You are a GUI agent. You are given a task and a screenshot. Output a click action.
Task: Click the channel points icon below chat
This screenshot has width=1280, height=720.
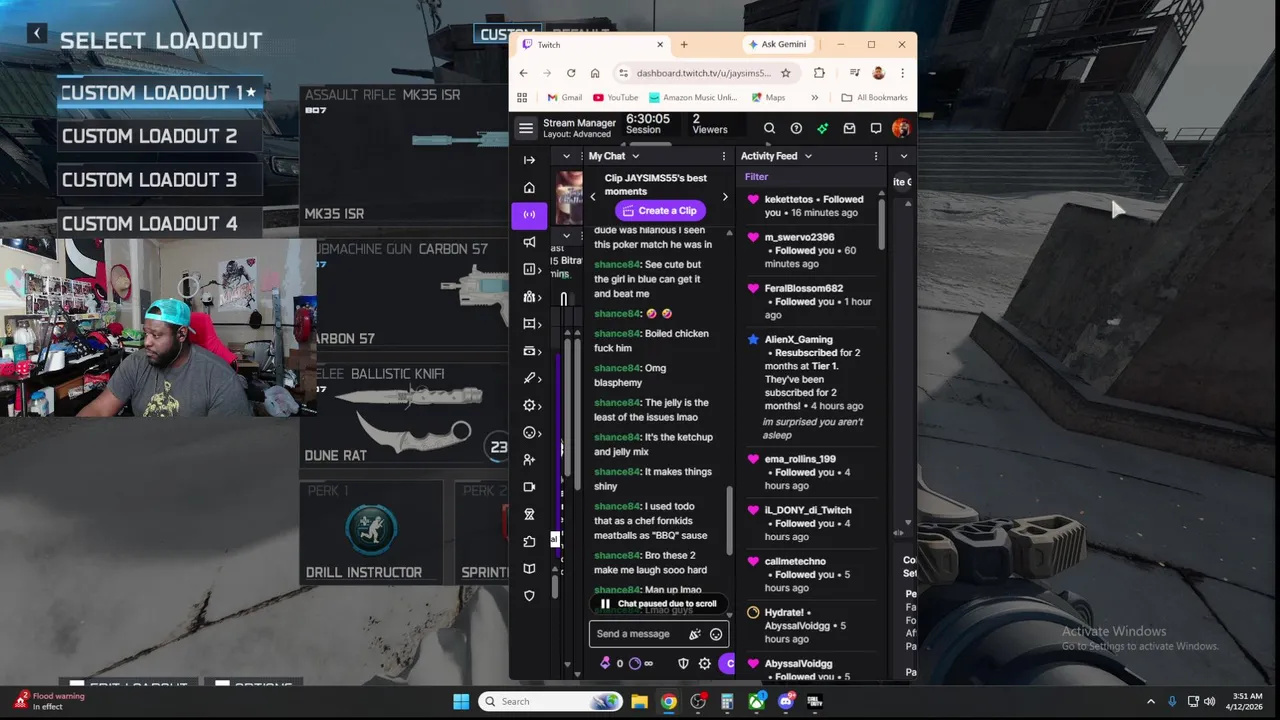[634, 663]
